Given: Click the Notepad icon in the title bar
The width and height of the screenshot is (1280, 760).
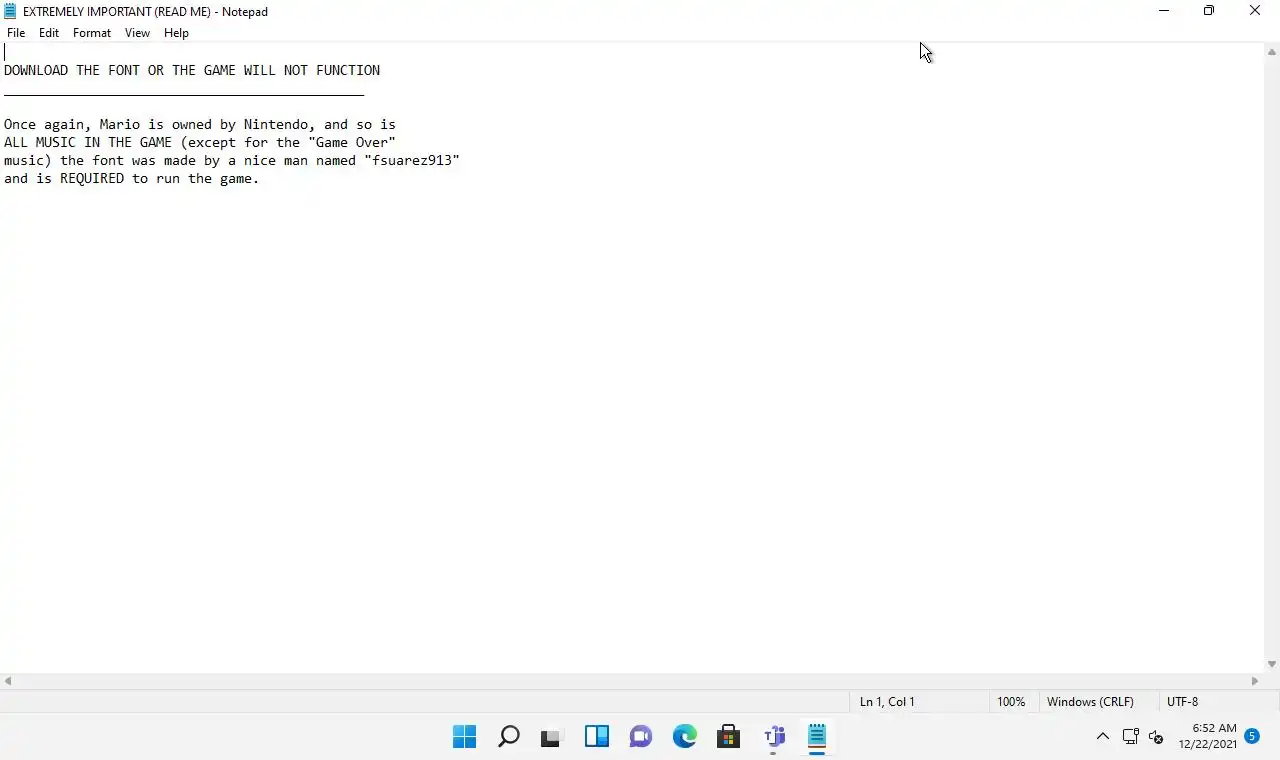Looking at the screenshot, I should [10, 11].
